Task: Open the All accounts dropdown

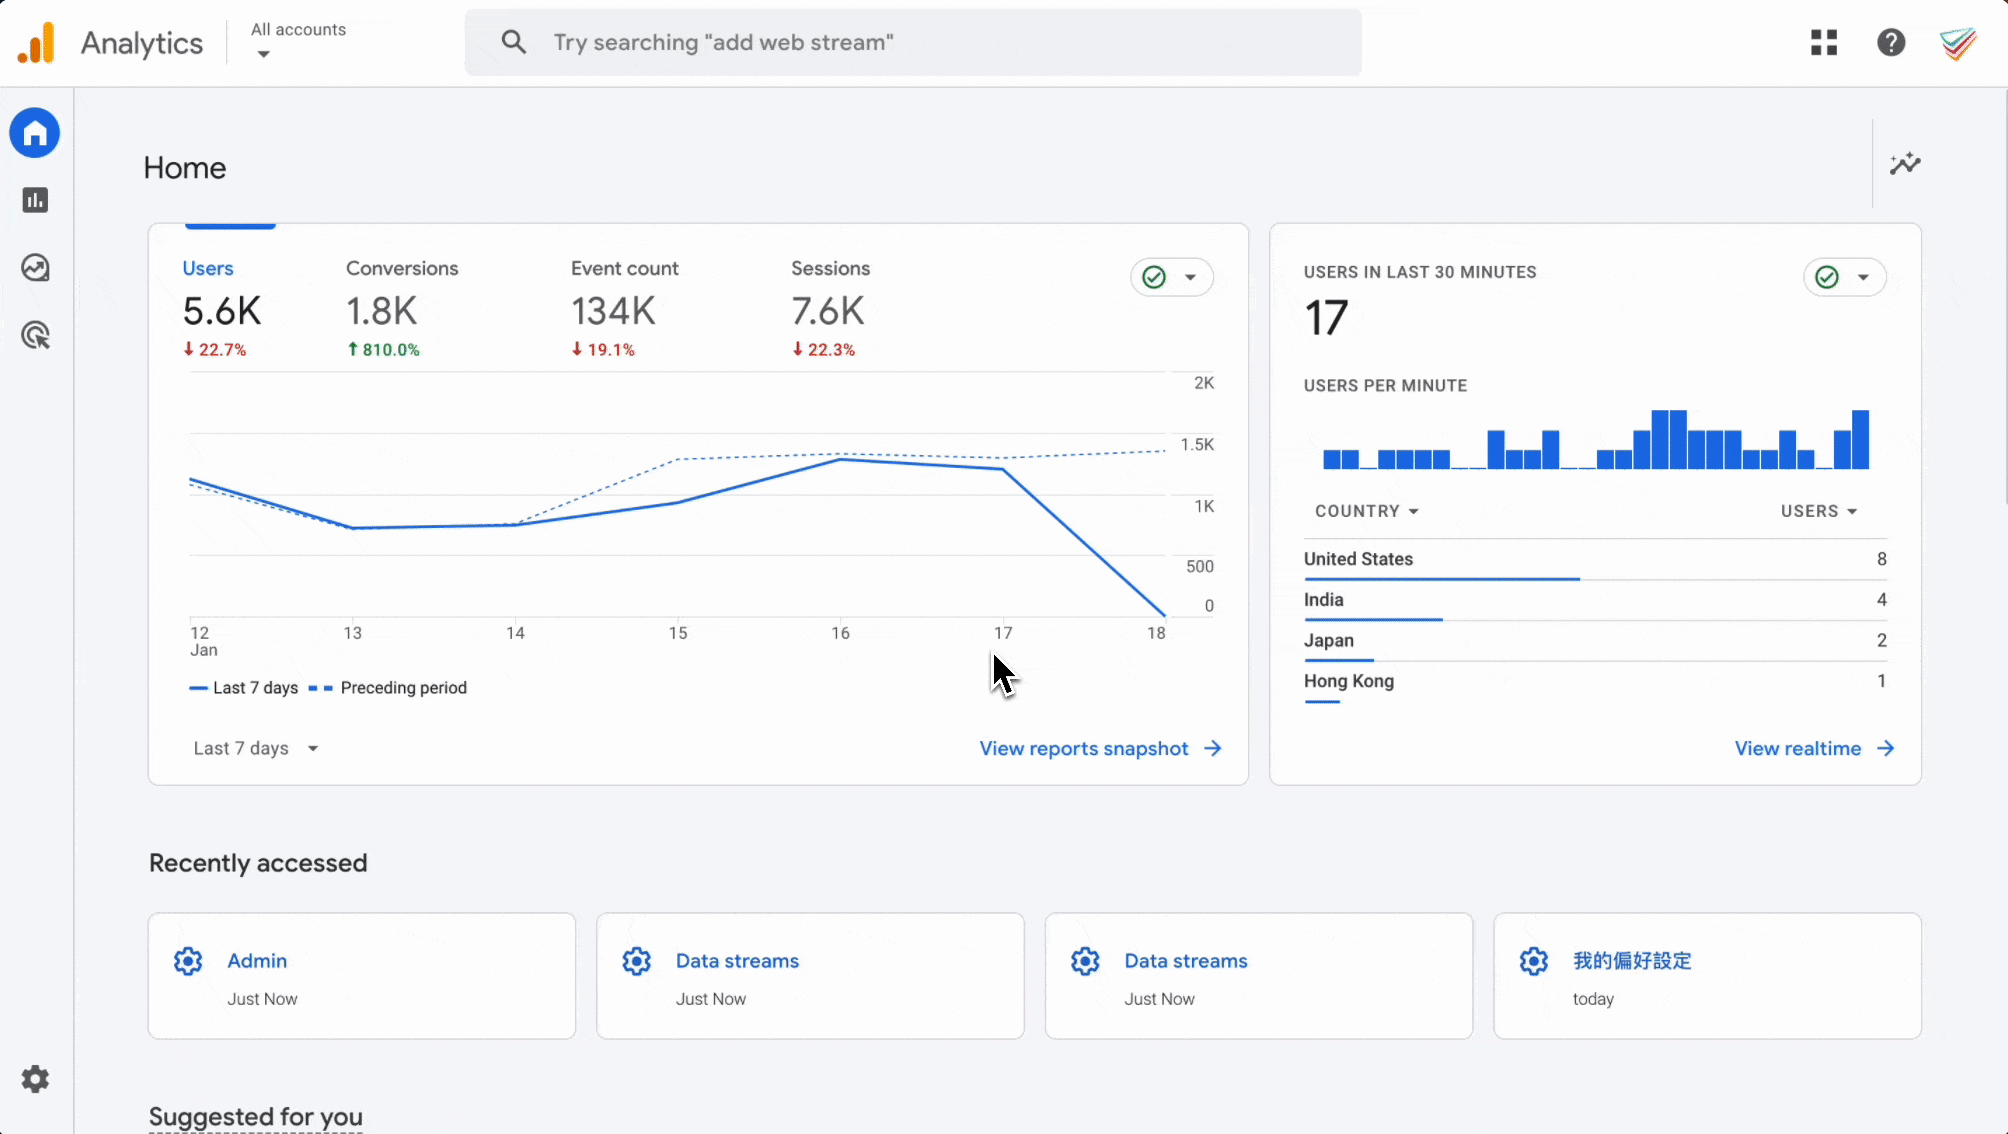Action: tap(298, 42)
